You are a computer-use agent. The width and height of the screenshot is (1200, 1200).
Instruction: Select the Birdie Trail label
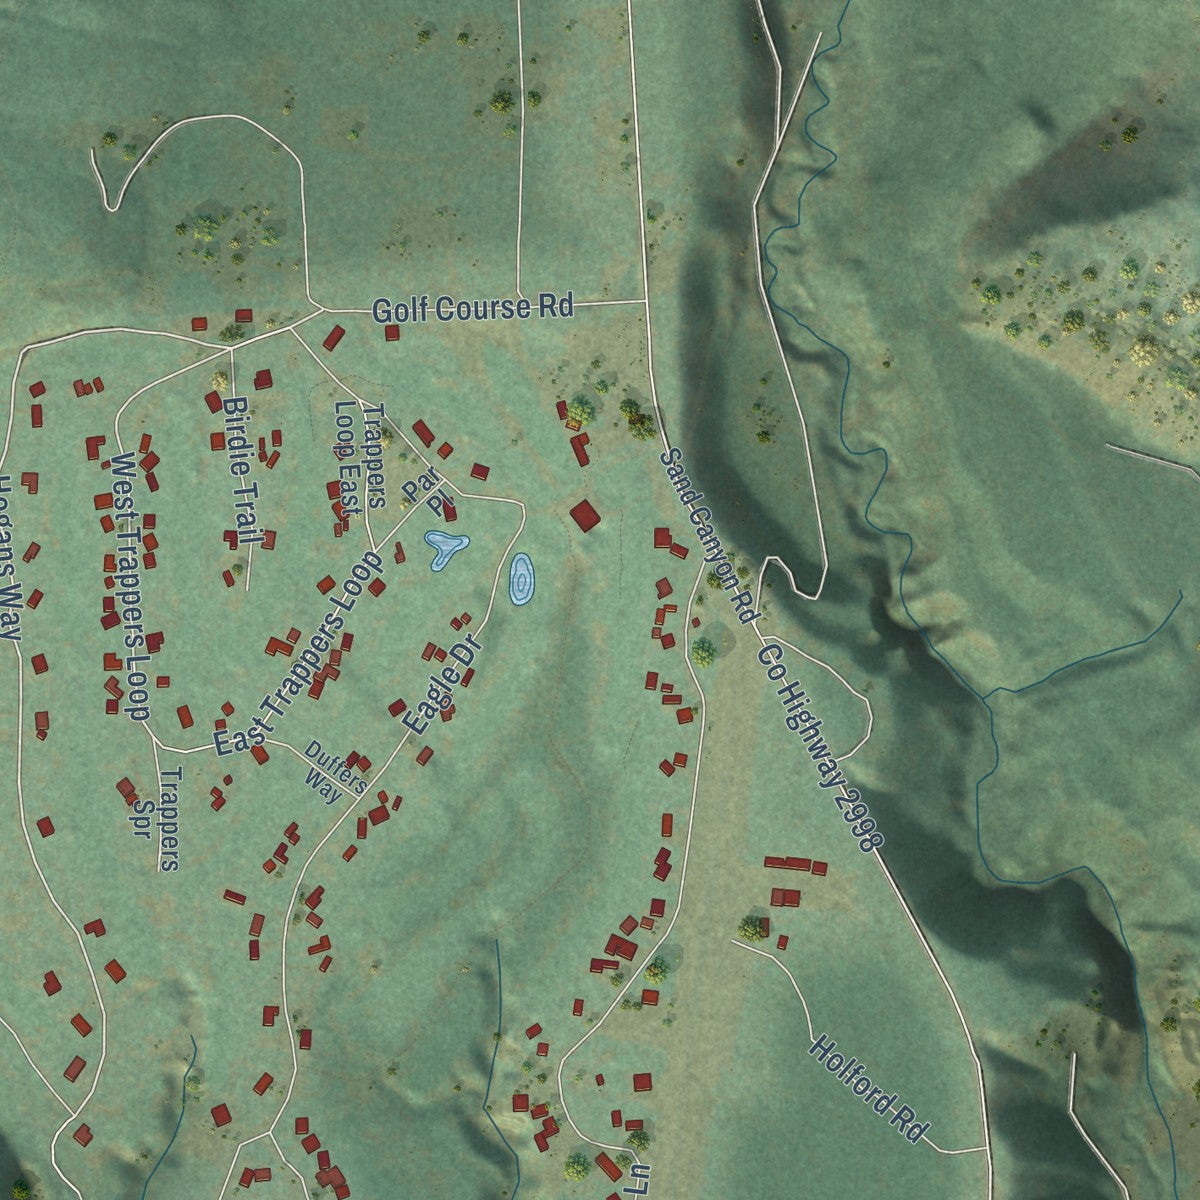241,472
